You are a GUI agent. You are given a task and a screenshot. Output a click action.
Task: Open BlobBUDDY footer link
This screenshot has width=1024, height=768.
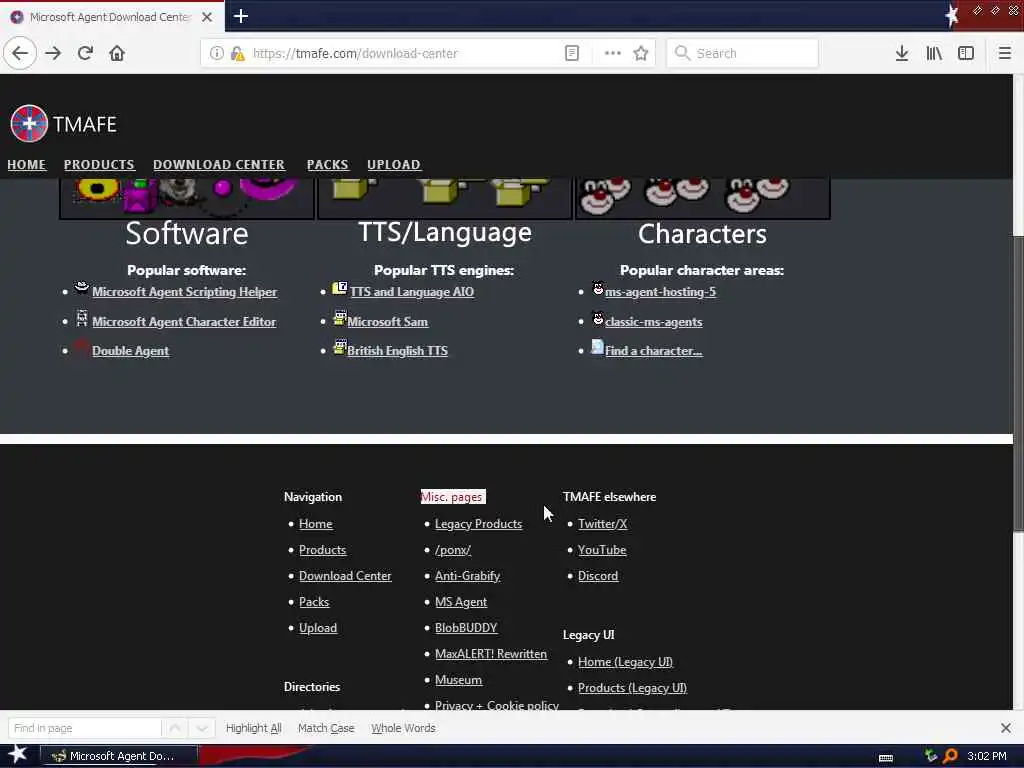pyautogui.click(x=466, y=628)
